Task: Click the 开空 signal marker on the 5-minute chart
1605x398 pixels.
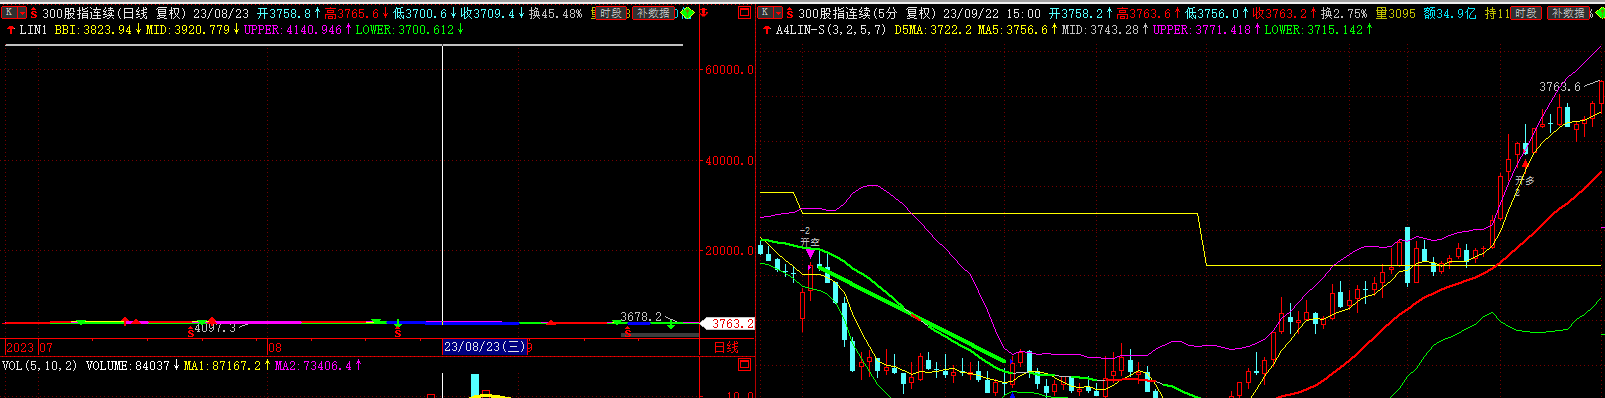Action: [x=809, y=242]
